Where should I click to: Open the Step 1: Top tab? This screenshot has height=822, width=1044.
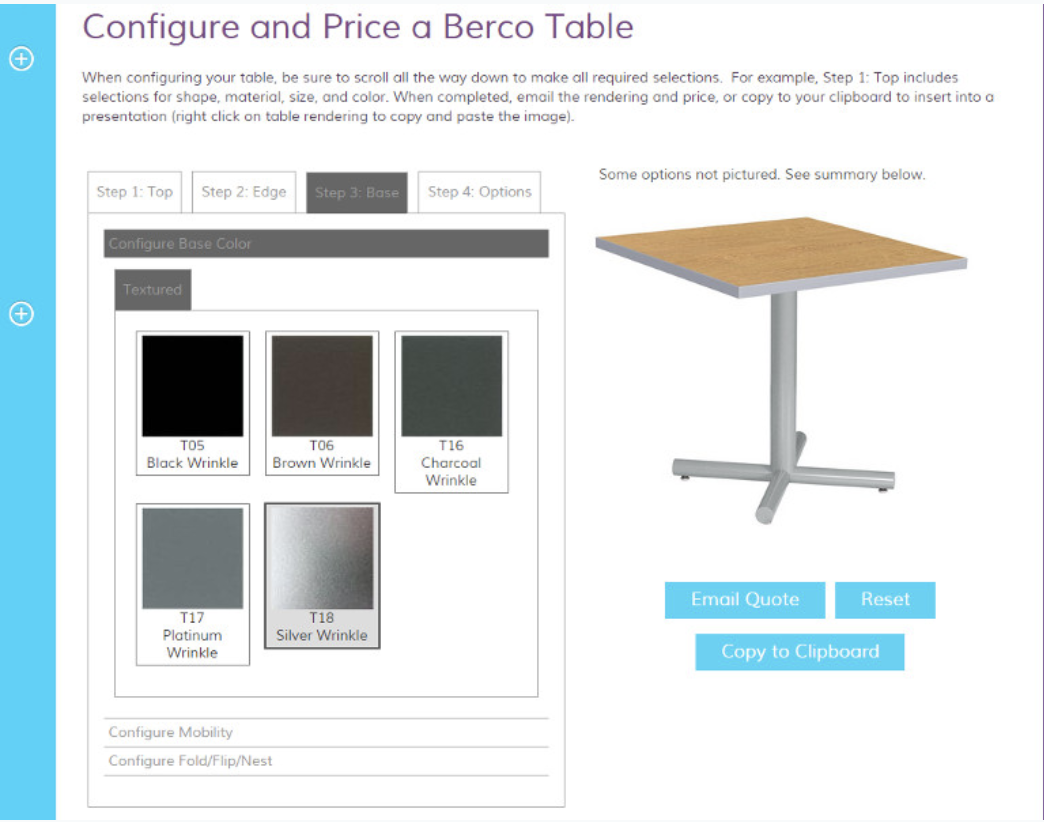coord(135,192)
